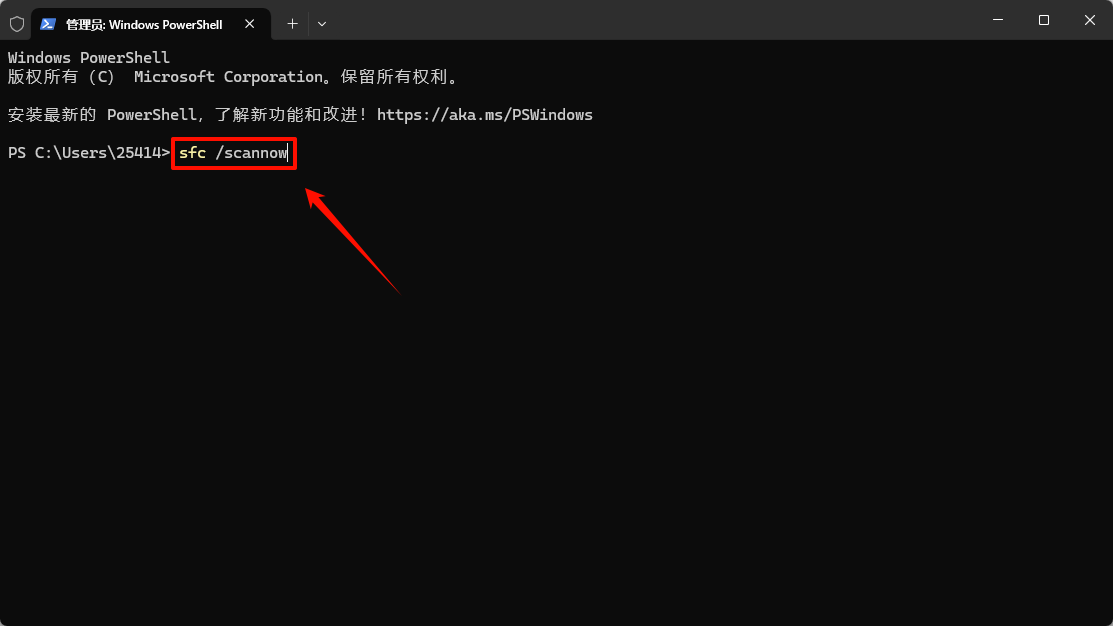Viewport: 1113px width, 626px height.
Task: Open a new tab with the plus button
Action: pyautogui.click(x=292, y=23)
